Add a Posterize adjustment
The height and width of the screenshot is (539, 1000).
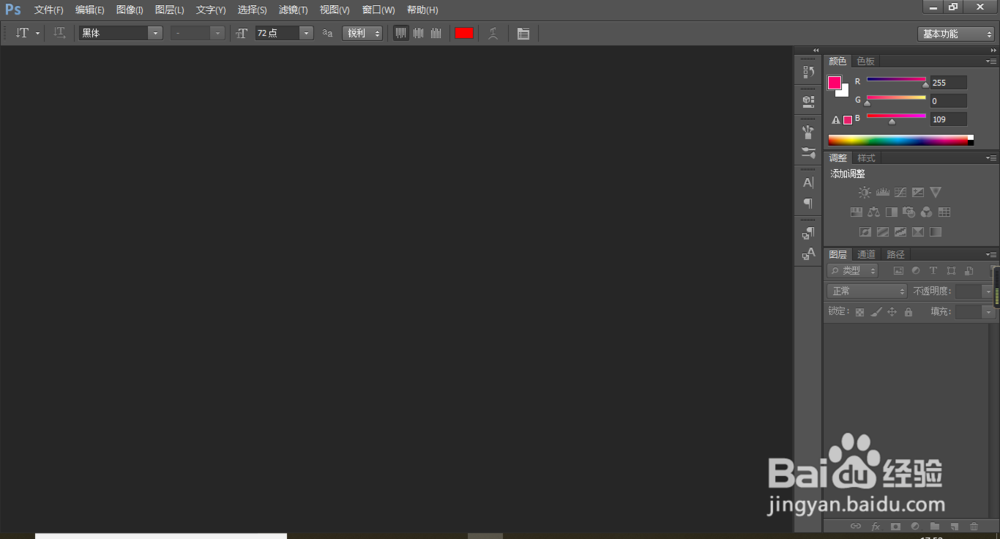pyautogui.click(x=883, y=232)
